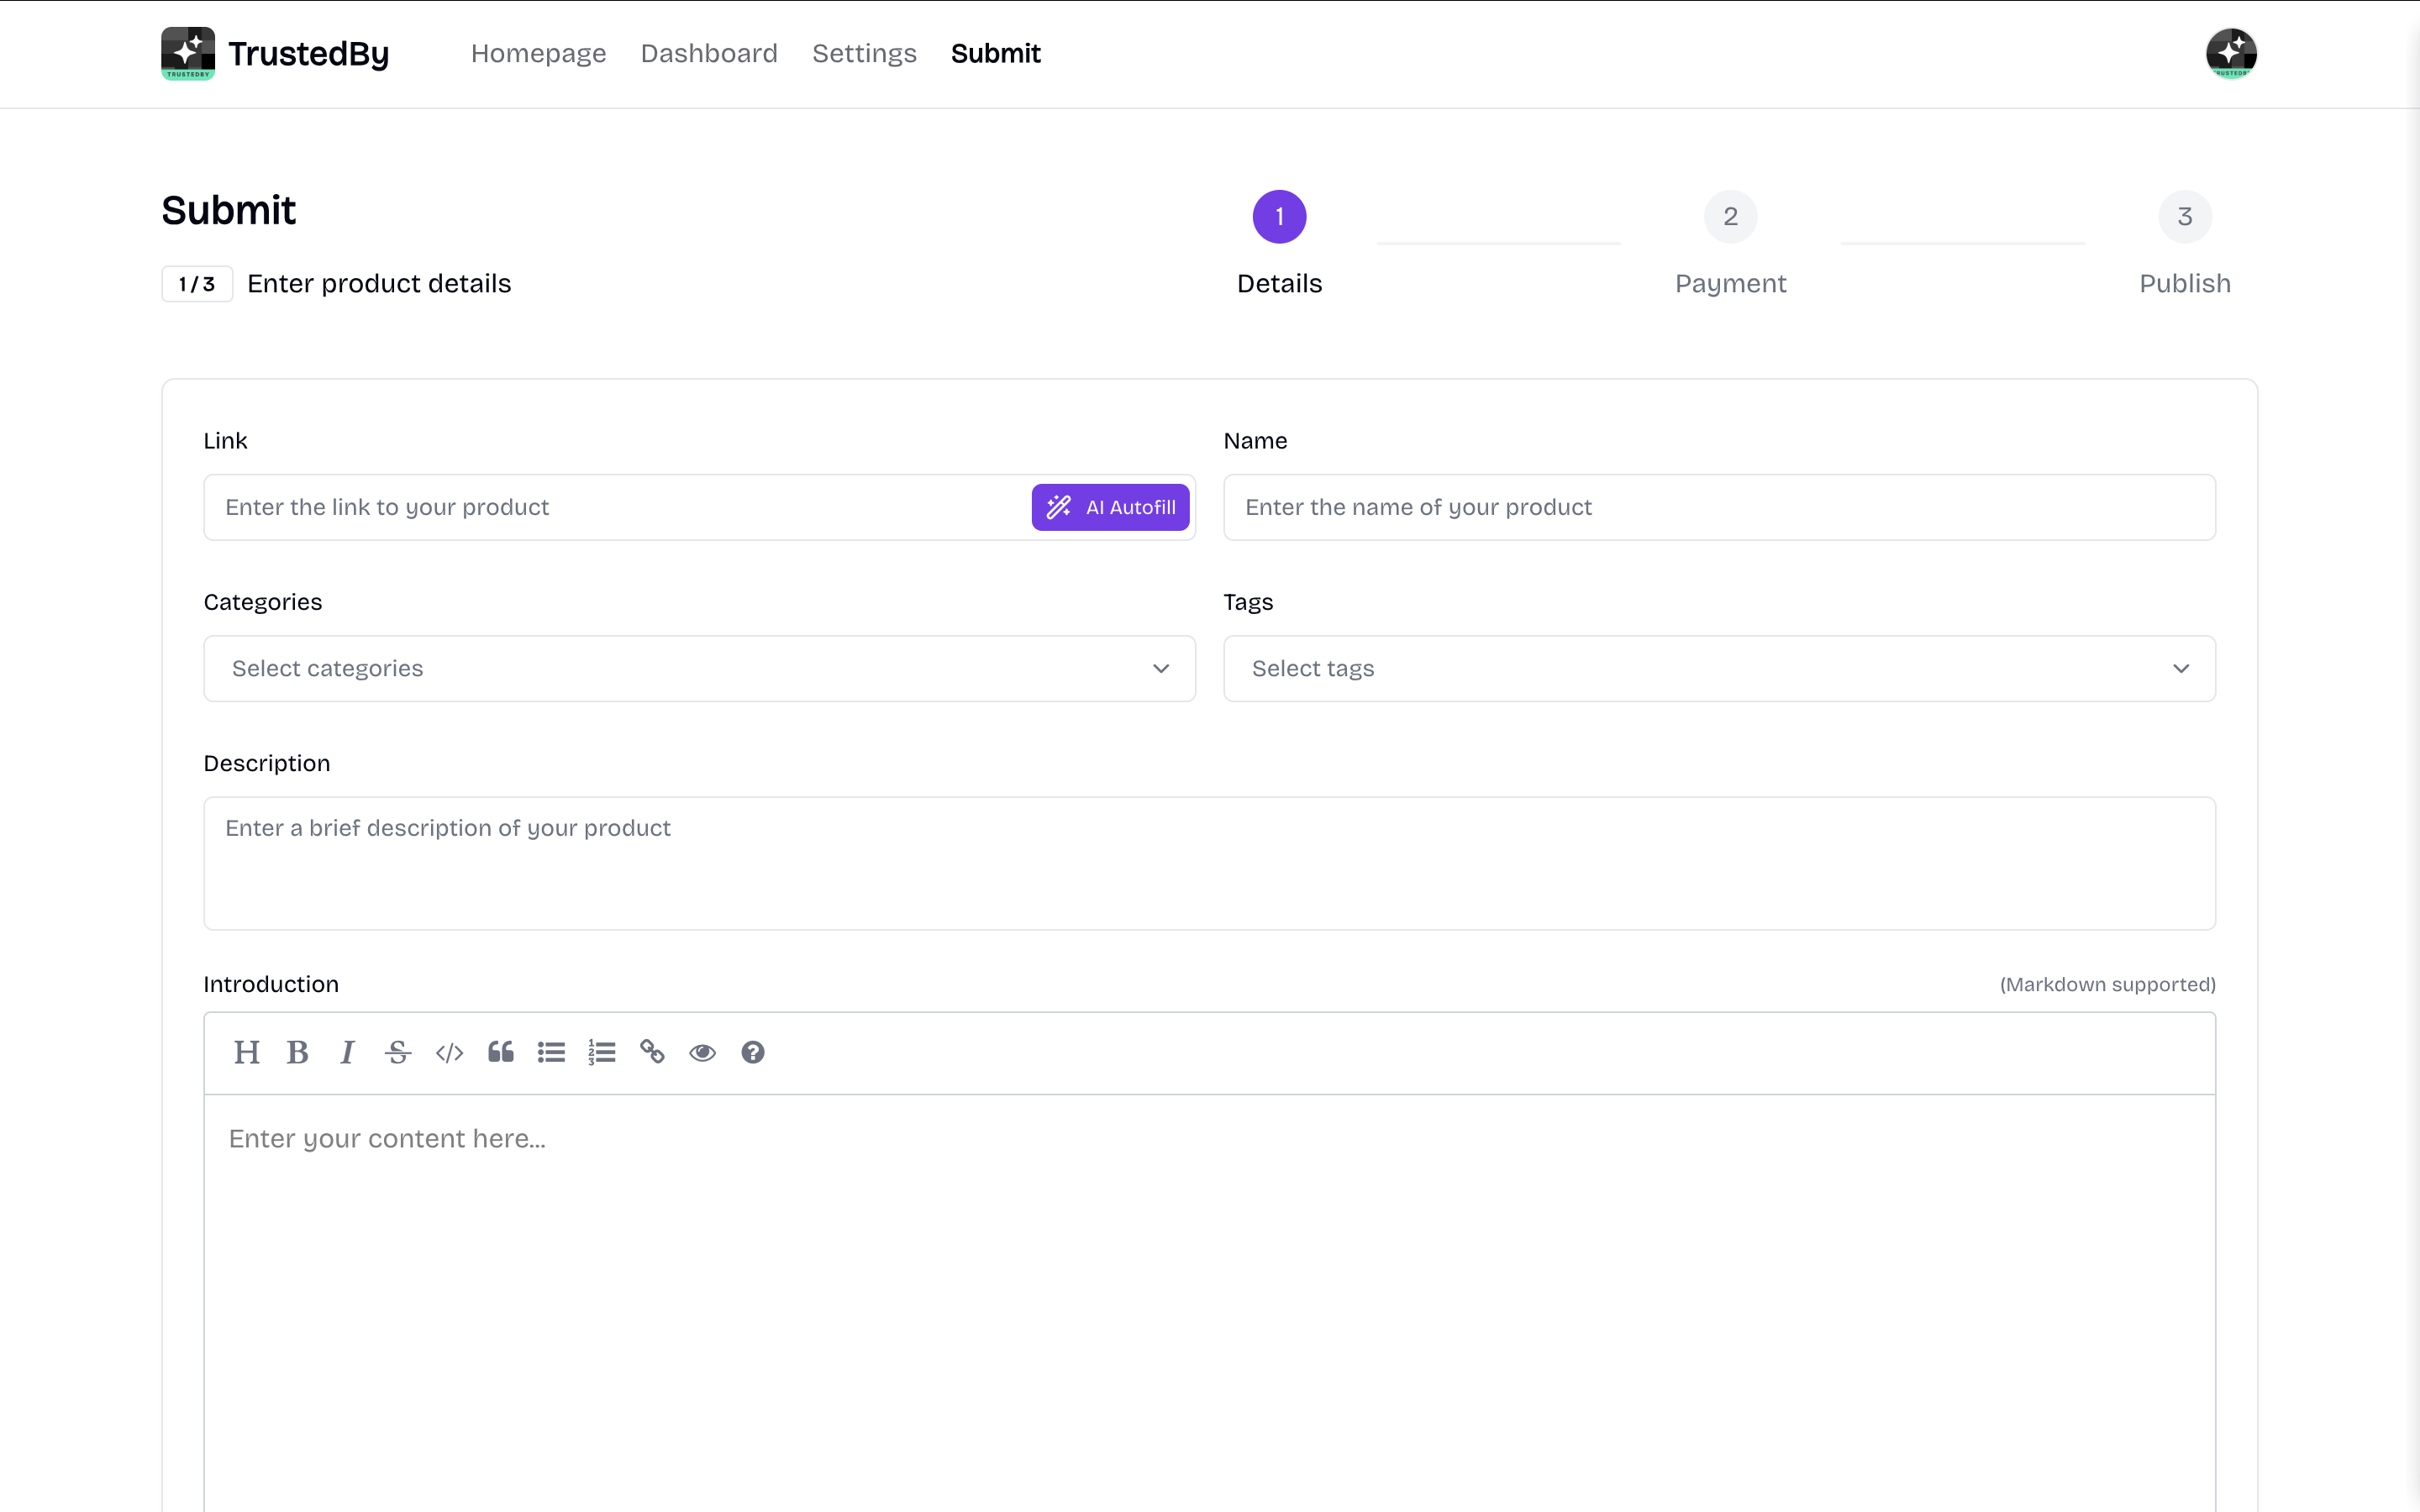Create a numbered list in editor

601,1052
